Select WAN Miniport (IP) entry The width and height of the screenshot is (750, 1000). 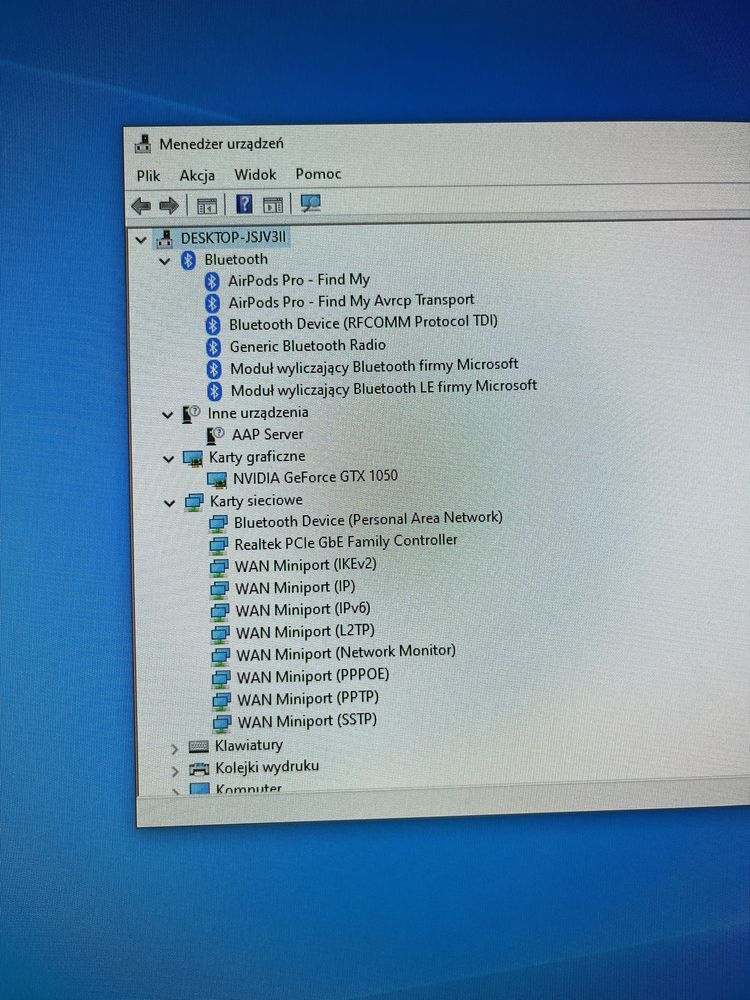pyautogui.click(x=295, y=587)
